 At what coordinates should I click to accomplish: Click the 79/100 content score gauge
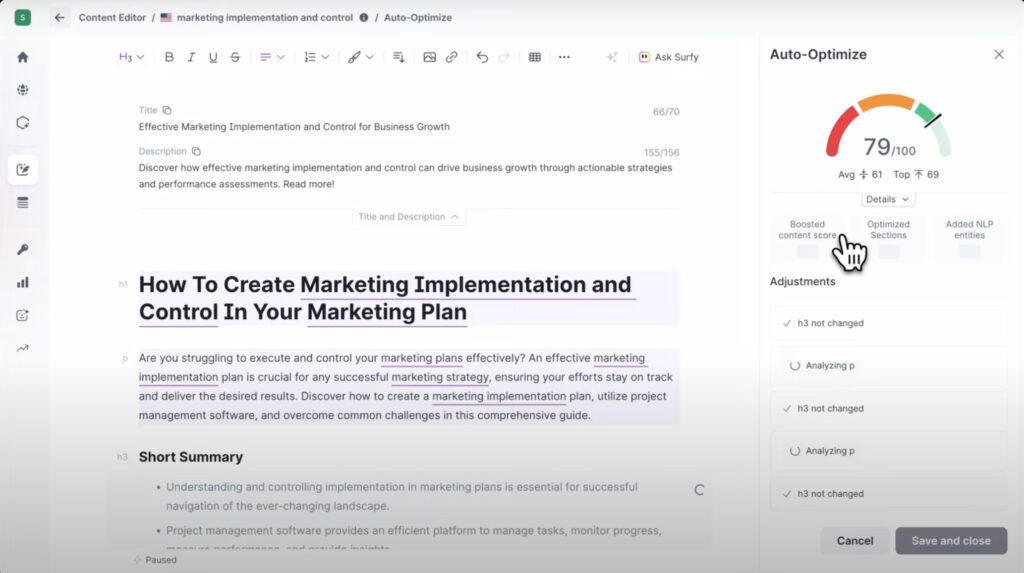click(x=888, y=127)
